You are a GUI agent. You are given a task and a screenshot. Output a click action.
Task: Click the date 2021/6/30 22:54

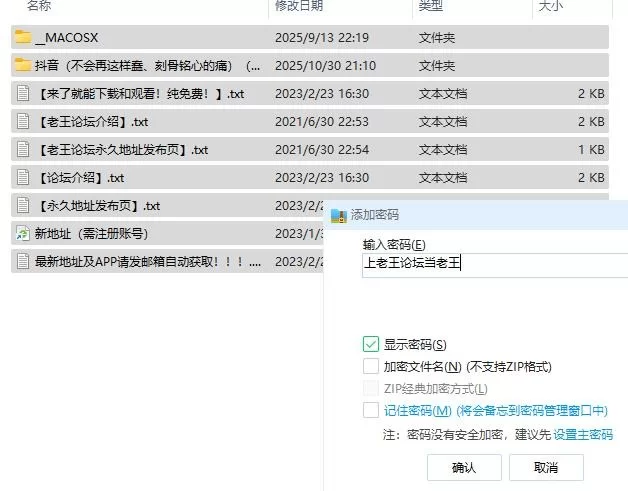tap(322, 150)
